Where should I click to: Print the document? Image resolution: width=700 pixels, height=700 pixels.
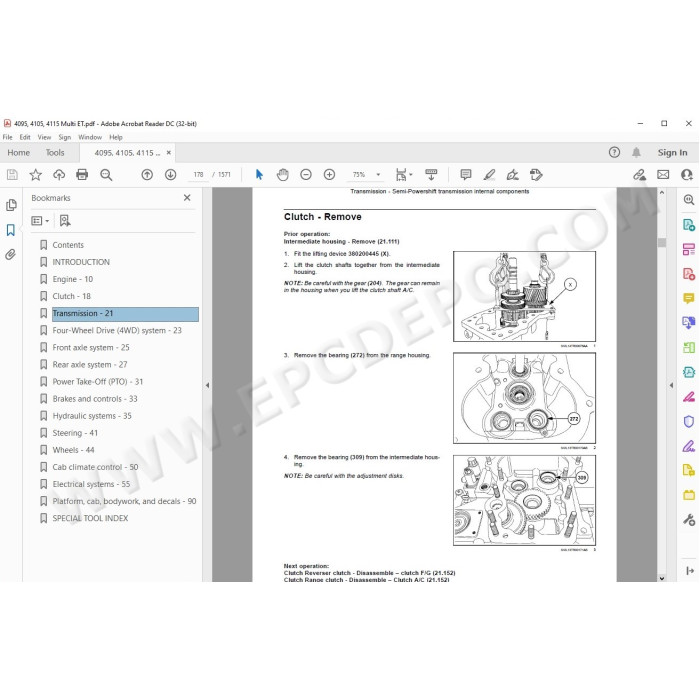click(x=82, y=175)
